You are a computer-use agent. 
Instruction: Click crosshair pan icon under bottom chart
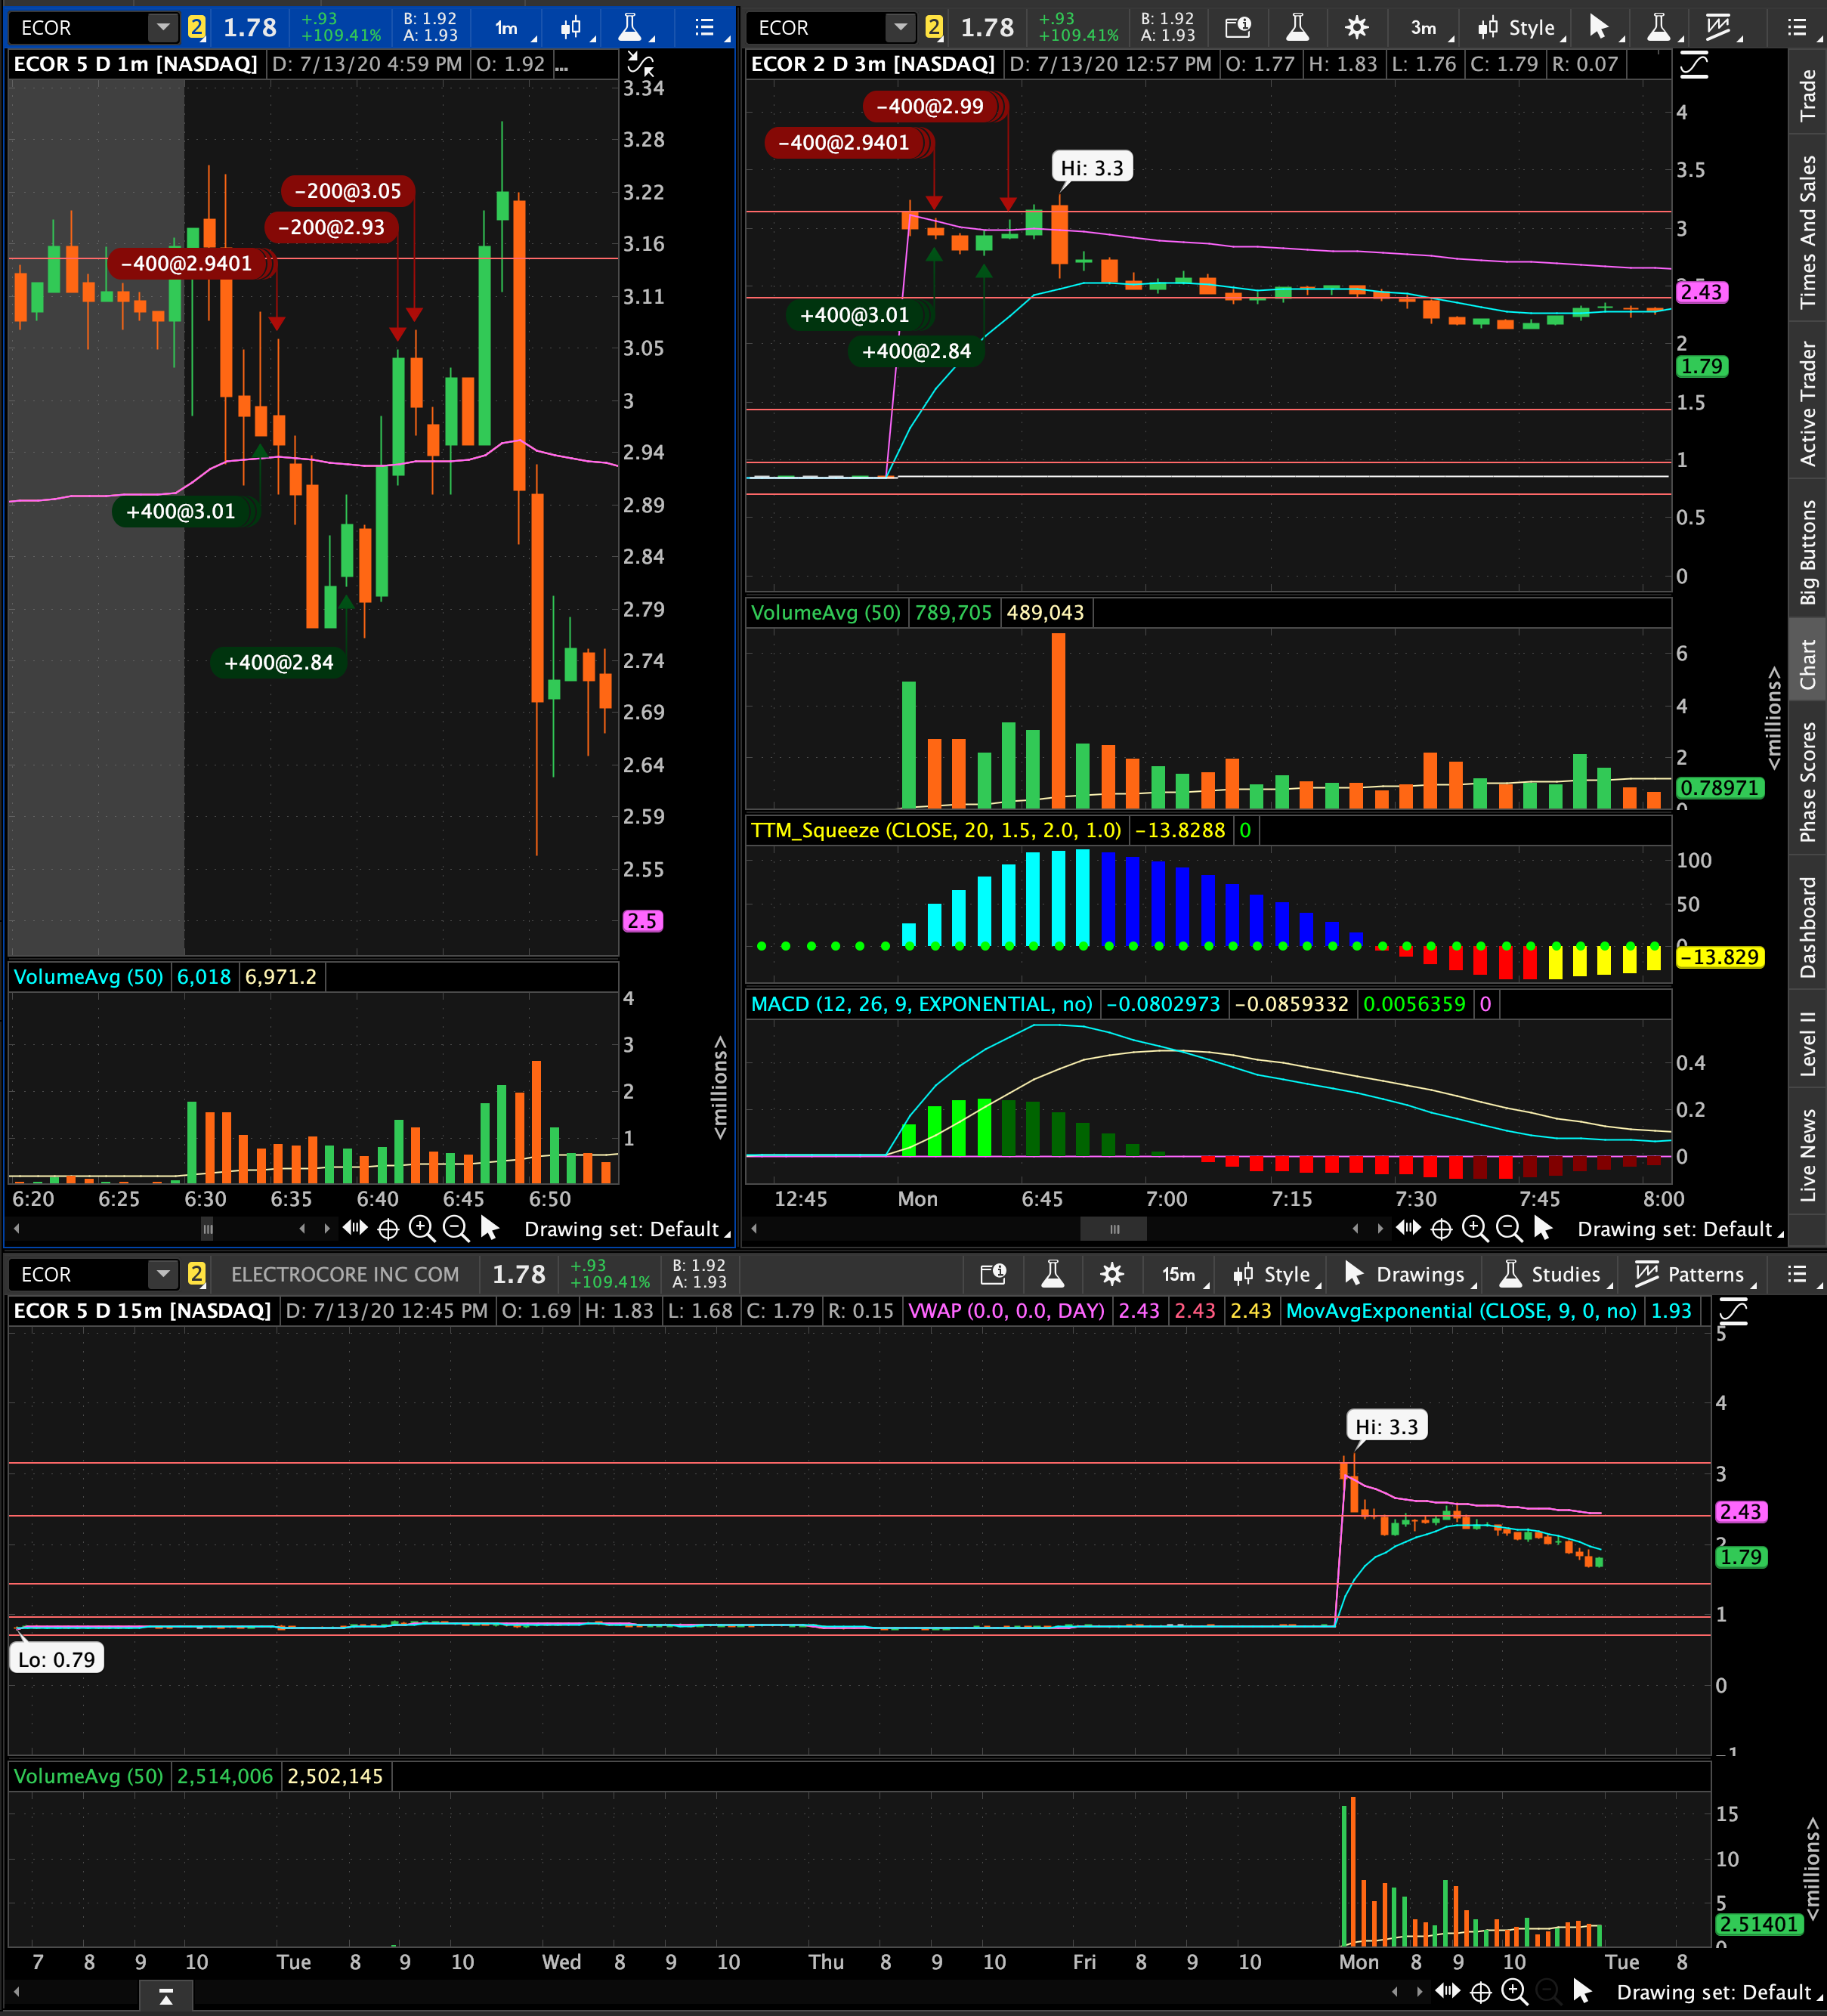[x=1481, y=1992]
